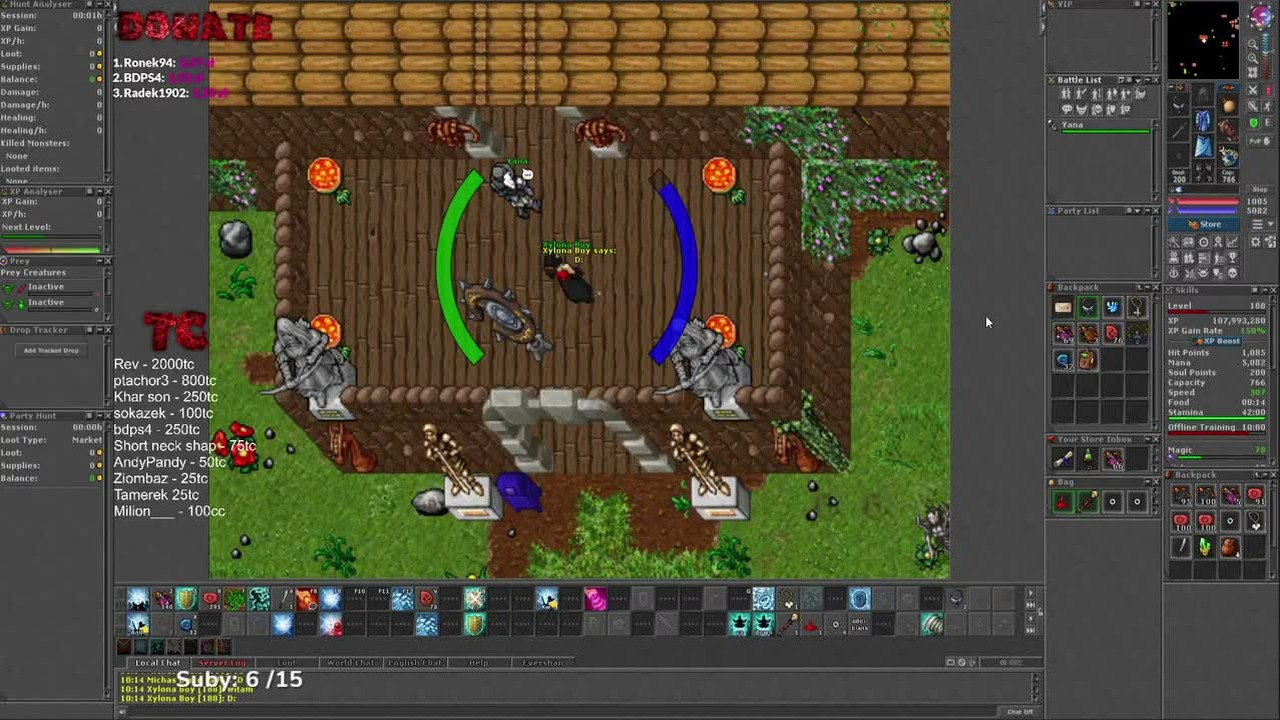Open the in-game Store

coord(1204,224)
